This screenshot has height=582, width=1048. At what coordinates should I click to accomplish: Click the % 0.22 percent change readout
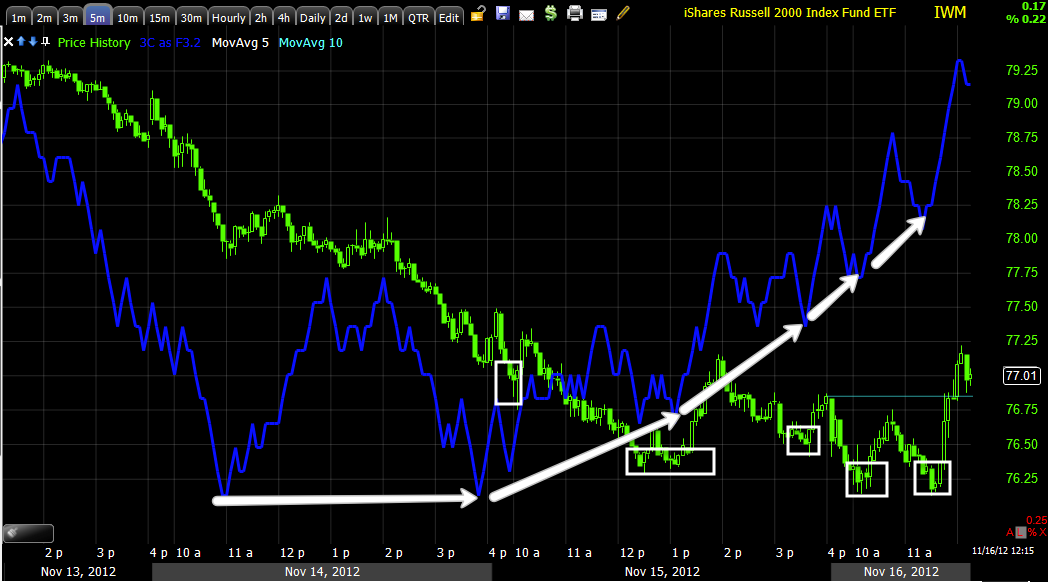(1026, 19)
